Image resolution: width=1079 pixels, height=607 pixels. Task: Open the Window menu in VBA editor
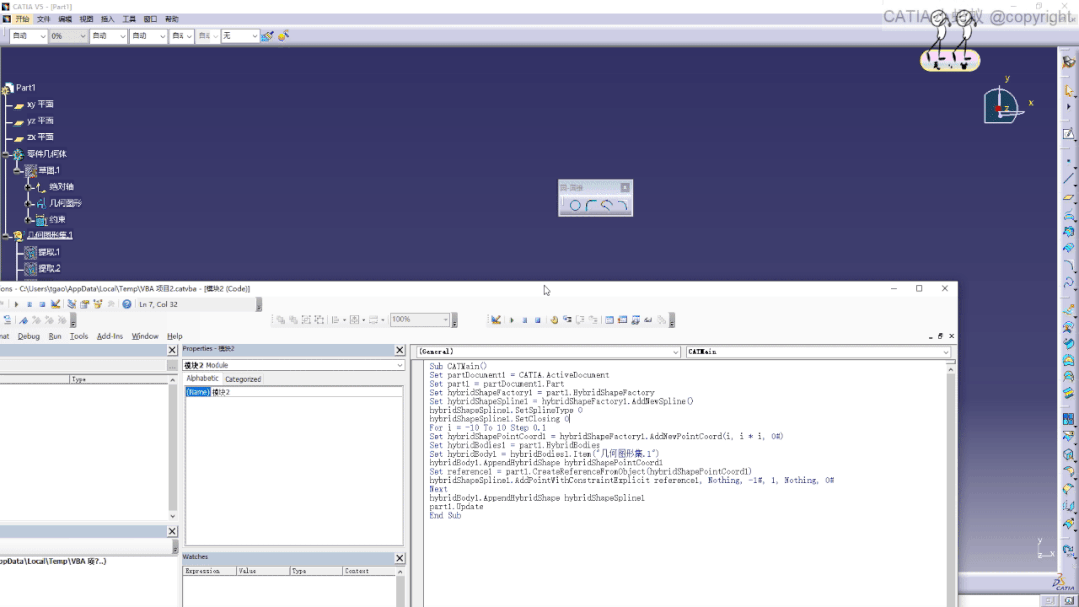[145, 337]
